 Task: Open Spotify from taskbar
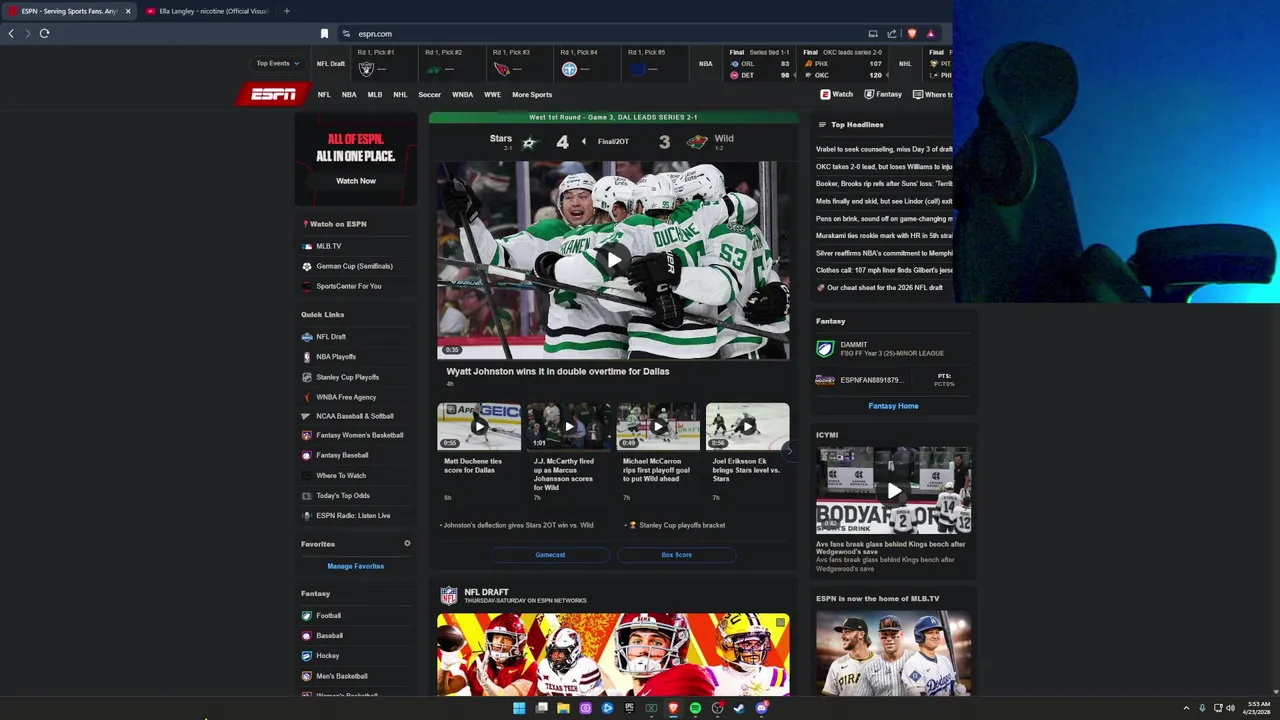[695, 708]
